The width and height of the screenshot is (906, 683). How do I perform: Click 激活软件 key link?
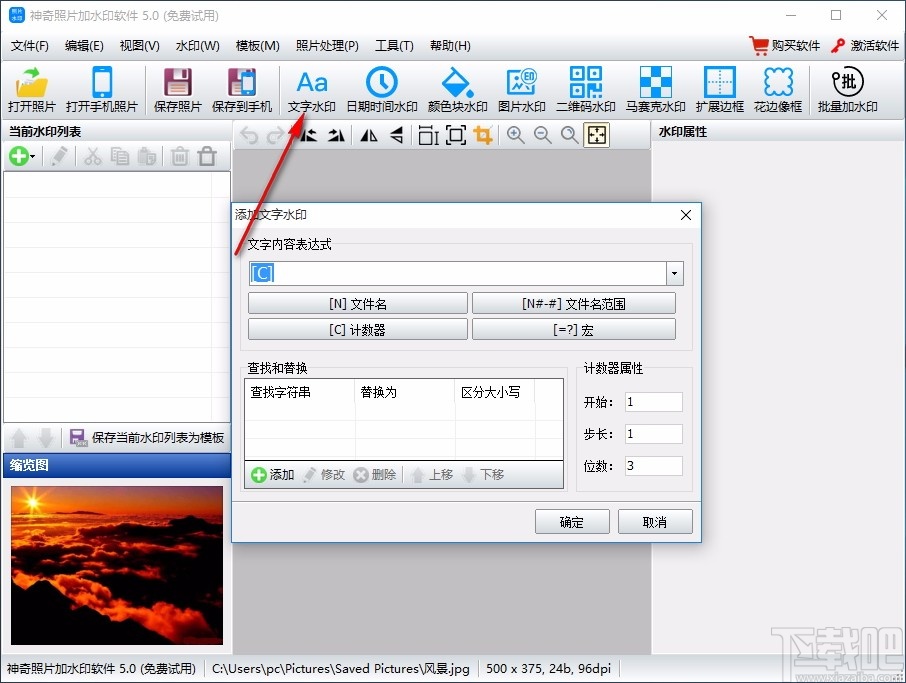pyautogui.click(x=865, y=46)
